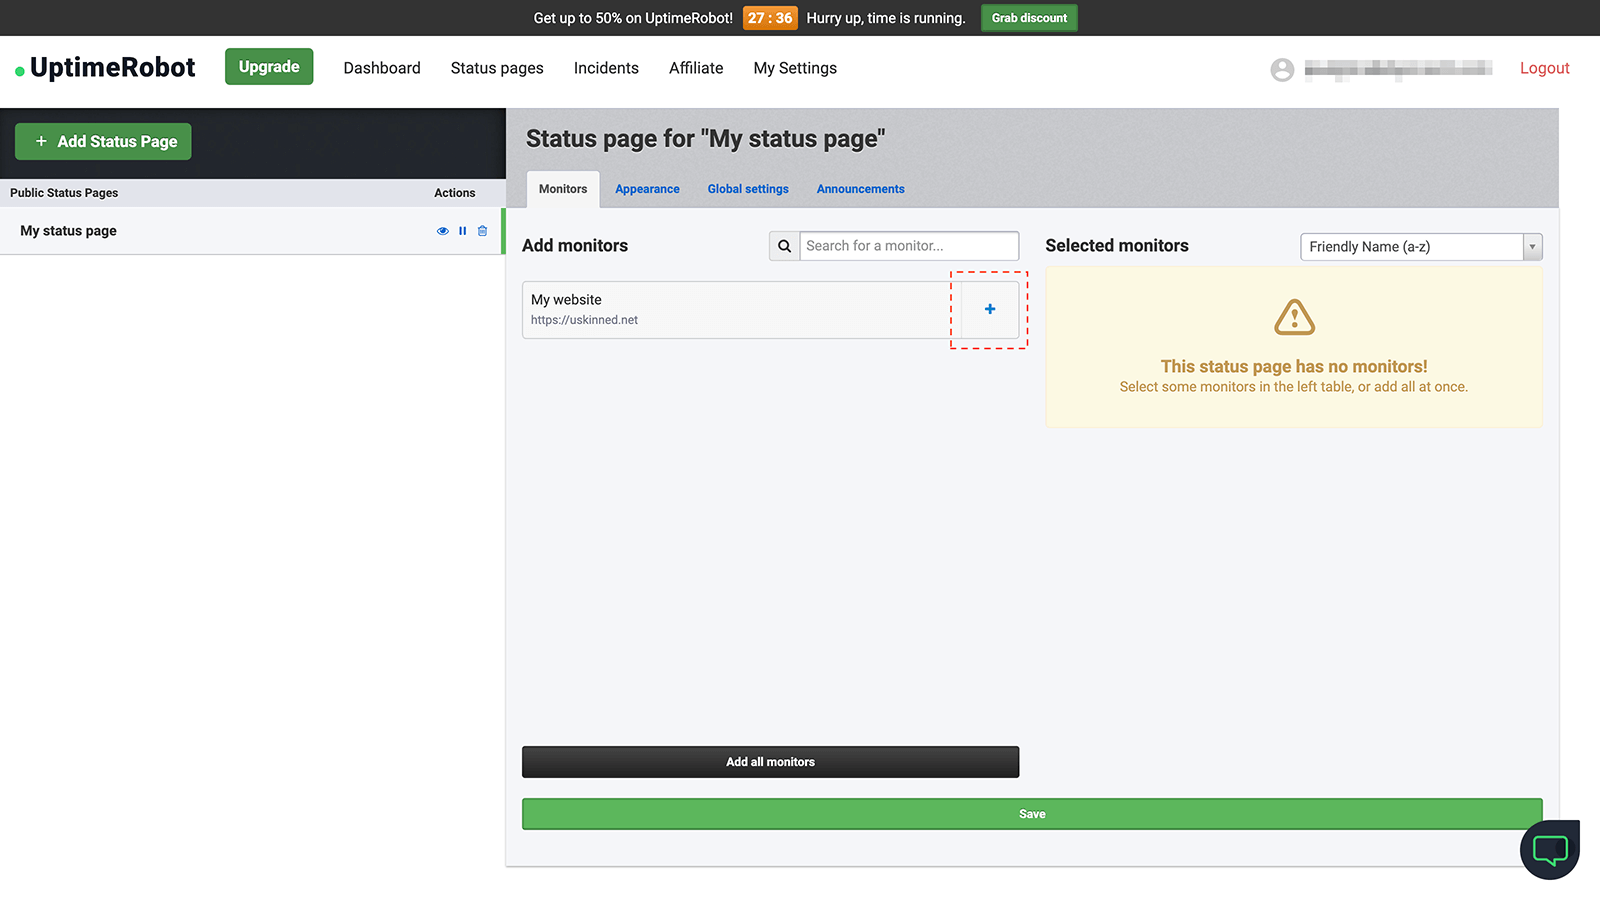Open the Announcements tab
The image size is (1600, 900).
(860, 188)
